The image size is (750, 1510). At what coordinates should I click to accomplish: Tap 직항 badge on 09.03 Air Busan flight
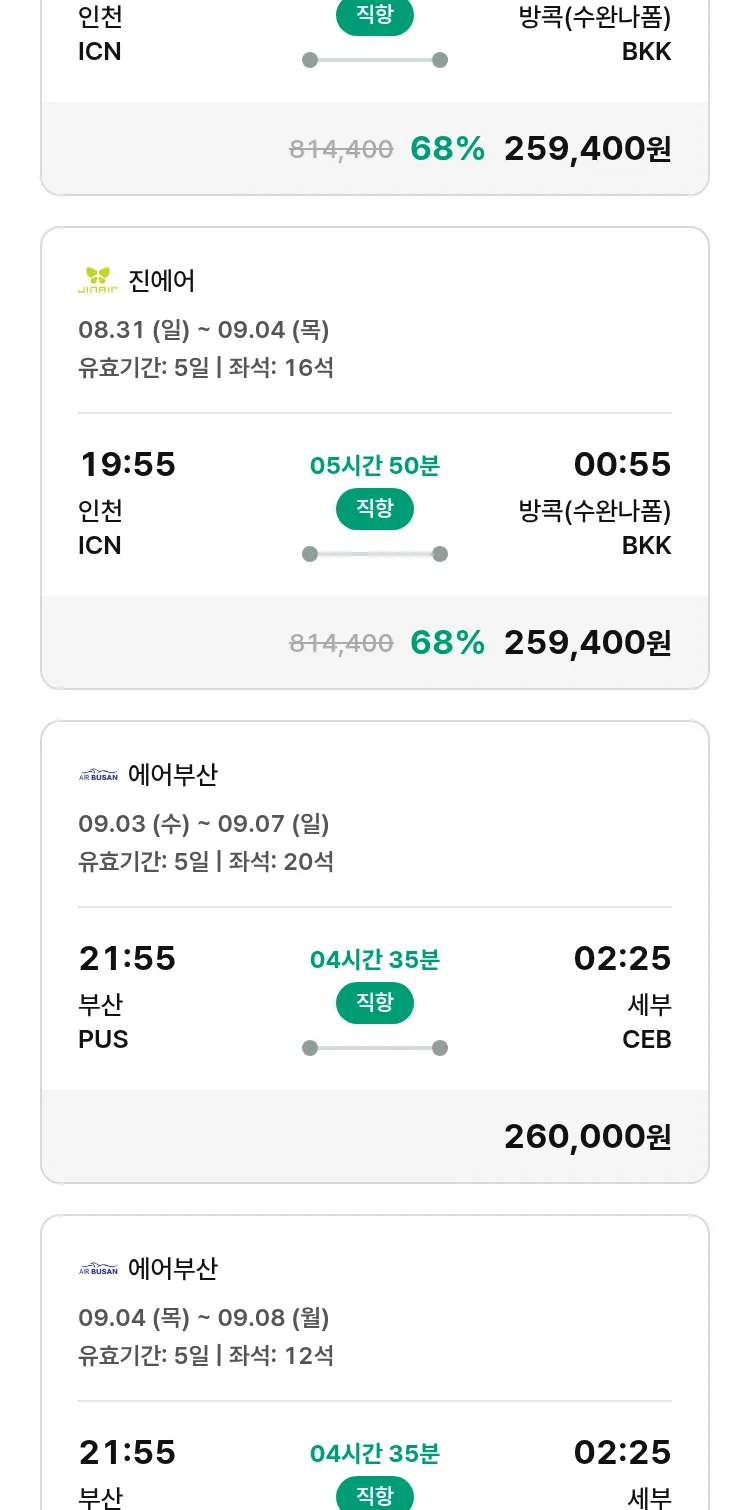375,1003
